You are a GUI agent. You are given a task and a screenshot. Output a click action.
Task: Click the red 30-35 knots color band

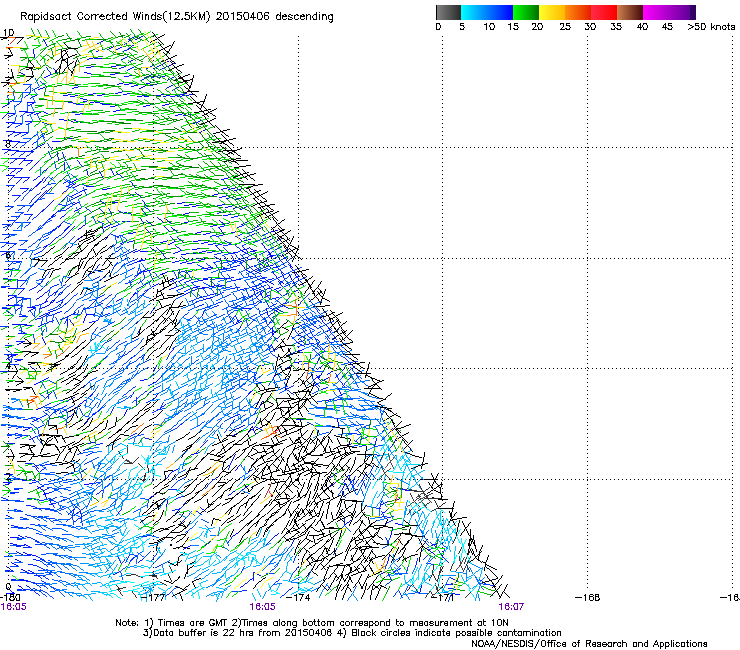click(604, 12)
